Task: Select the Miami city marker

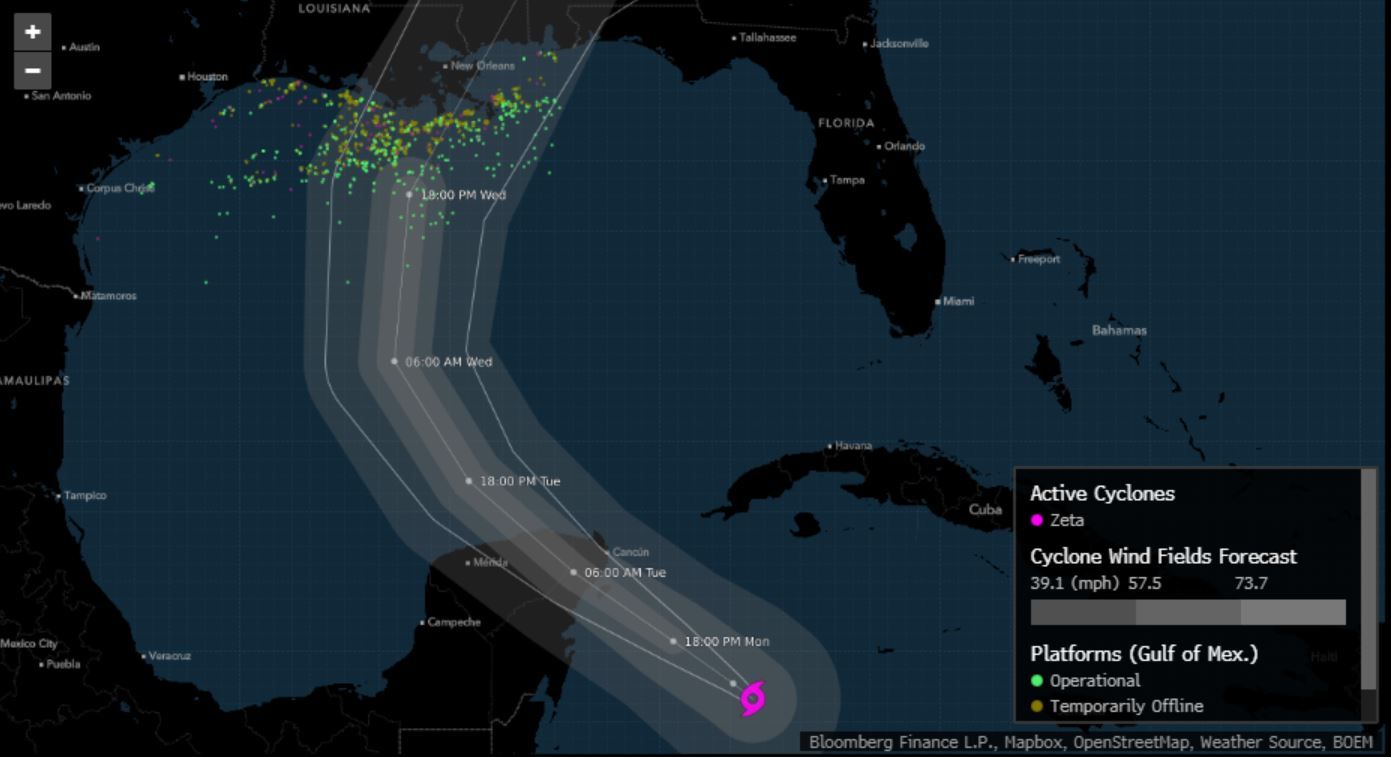Action: pyautogui.click(x=938, y=301)
